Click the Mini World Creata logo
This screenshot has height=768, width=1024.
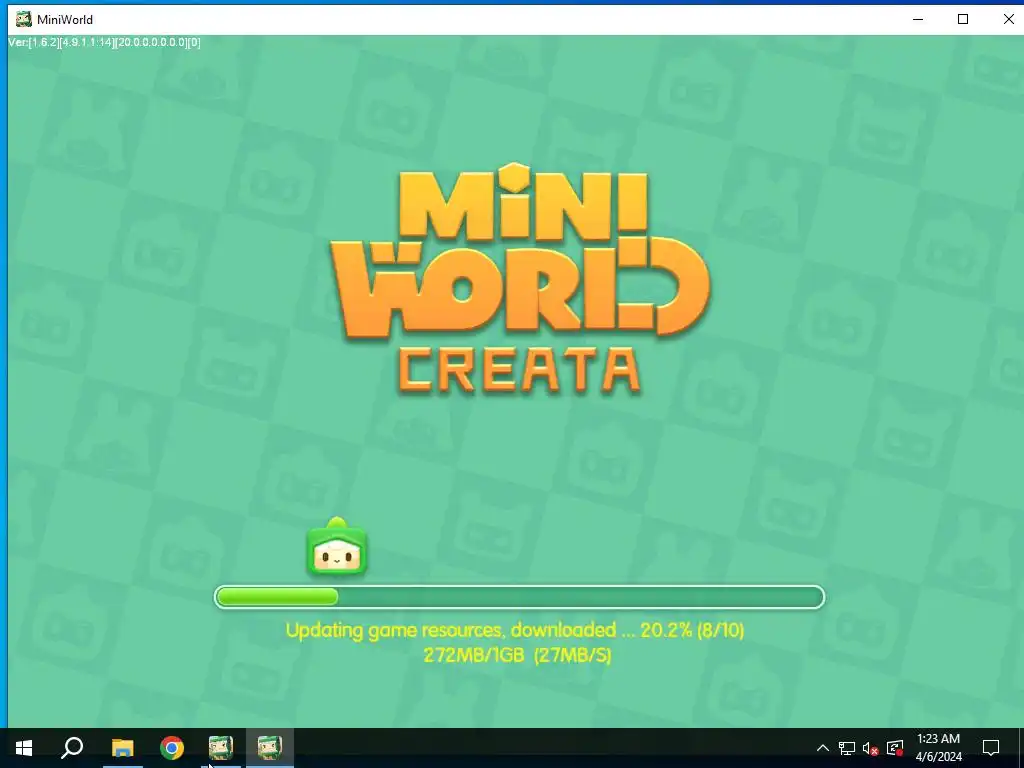(x=520, y=280)
